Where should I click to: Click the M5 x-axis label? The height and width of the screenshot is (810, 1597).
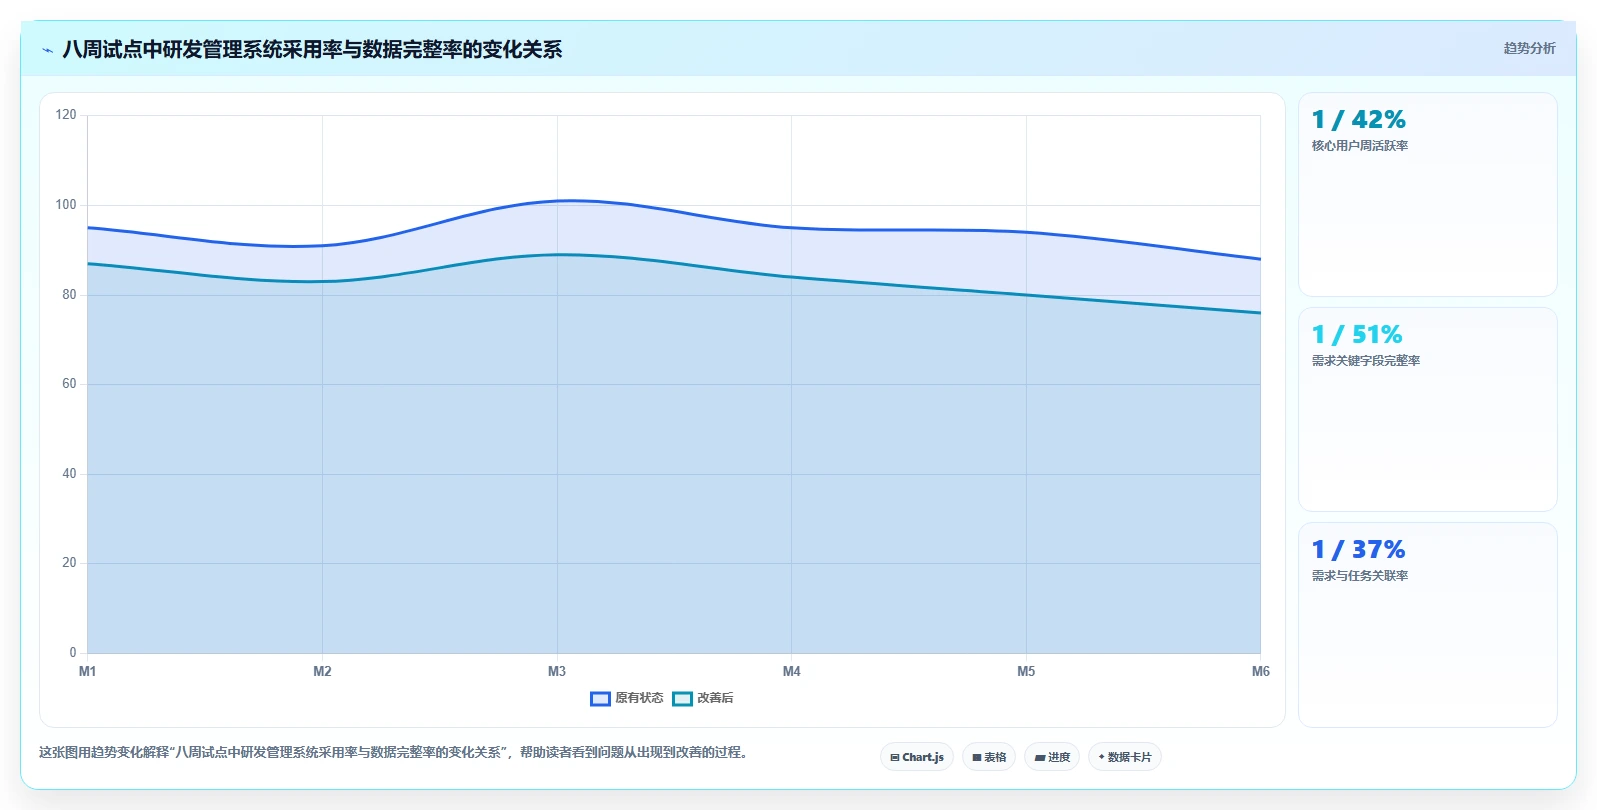[1026, 671]
